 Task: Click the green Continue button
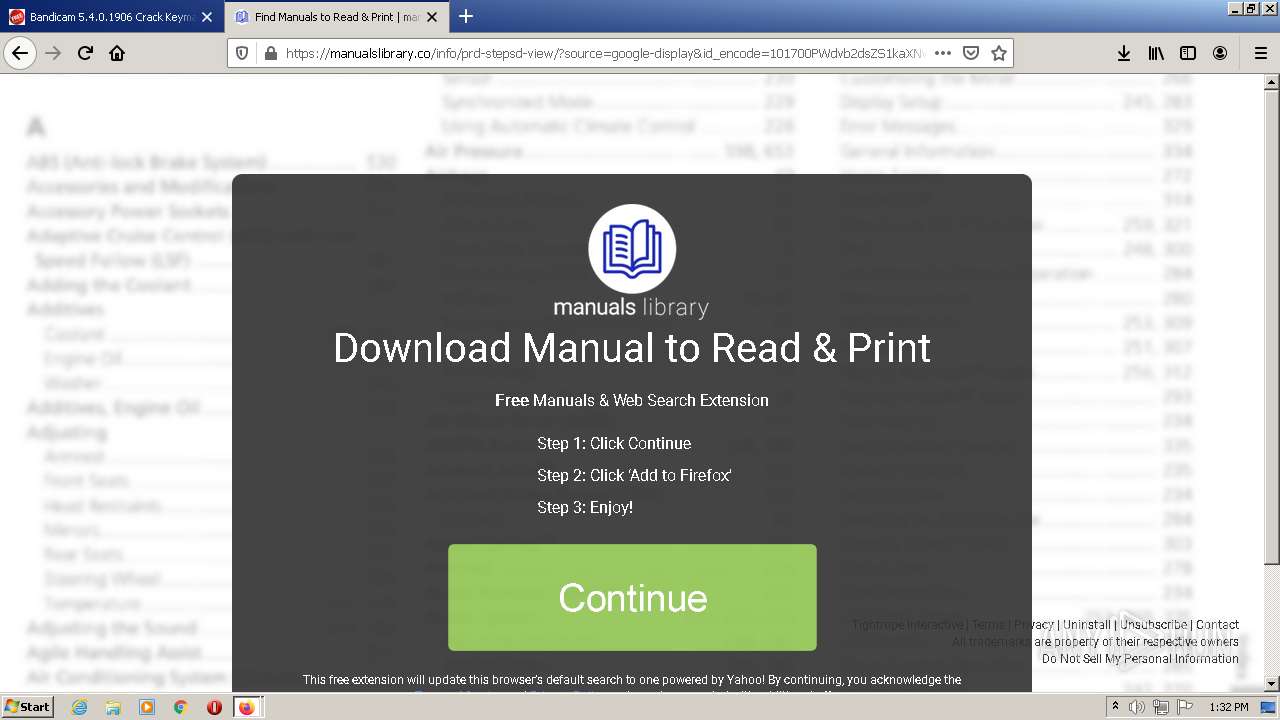click(x=632, y=598)
